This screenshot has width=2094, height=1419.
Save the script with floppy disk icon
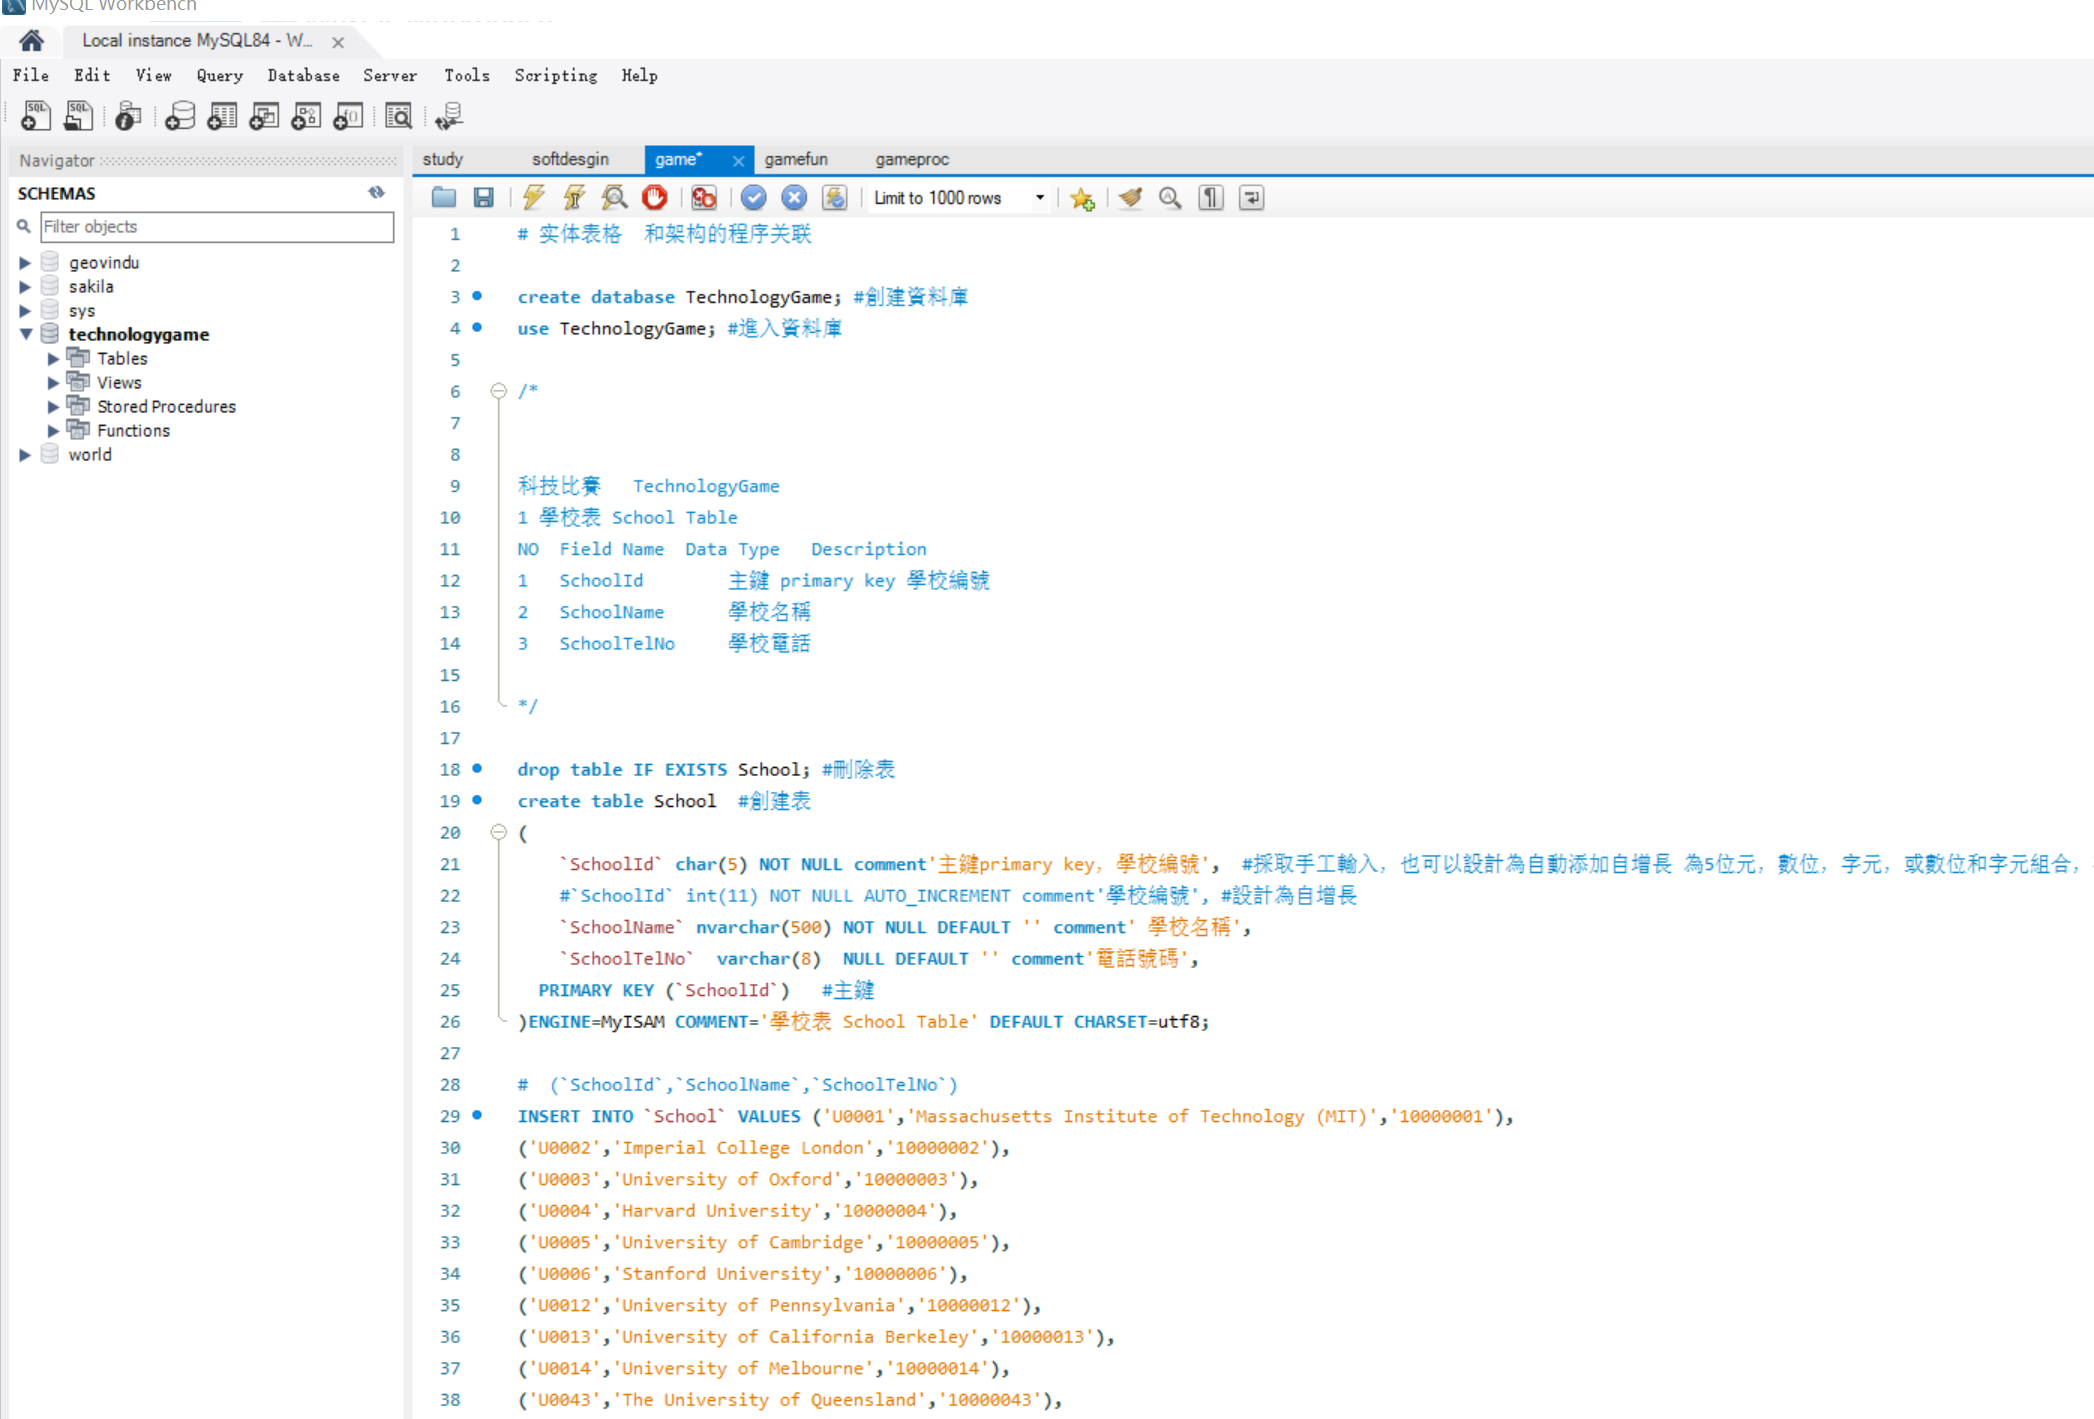484,198
